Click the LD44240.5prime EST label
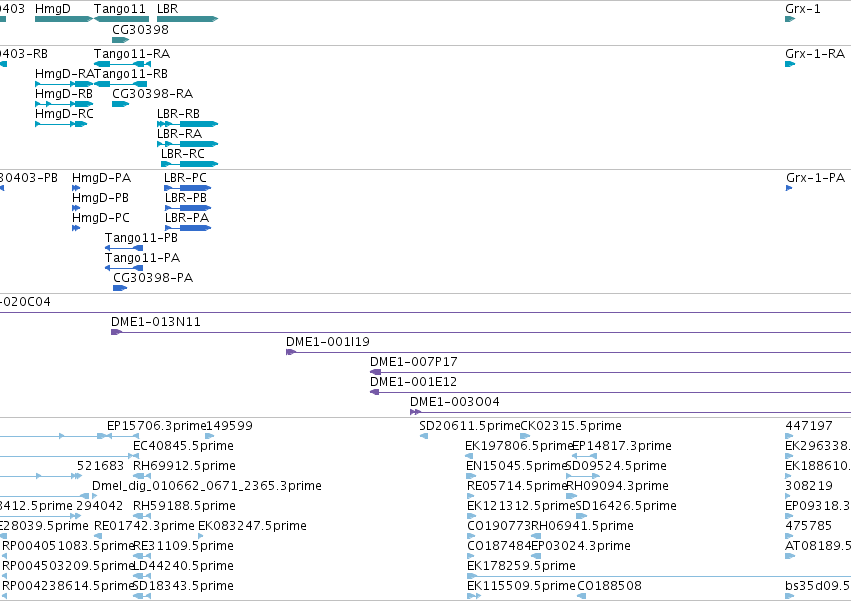Viewport: 851px width, 601px height. pos(183,567)
